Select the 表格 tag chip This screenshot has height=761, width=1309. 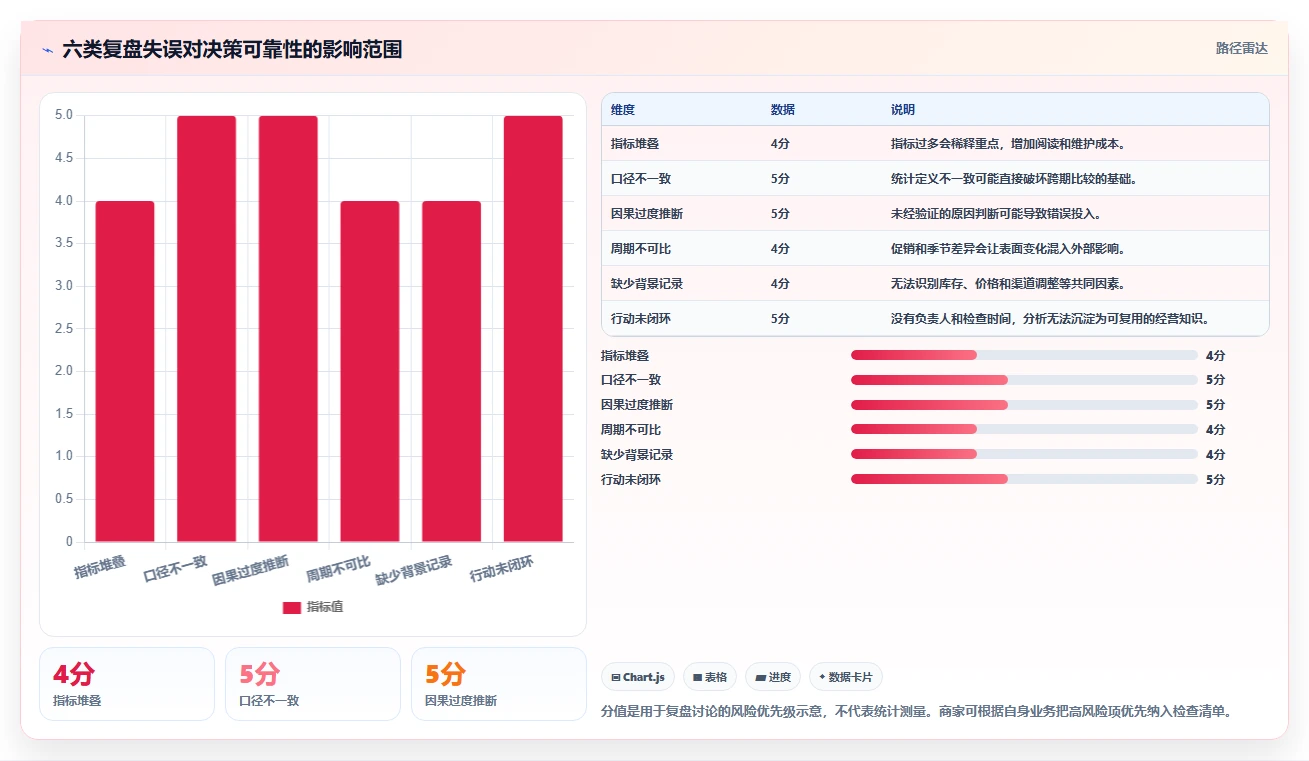[x=709, y=677]
